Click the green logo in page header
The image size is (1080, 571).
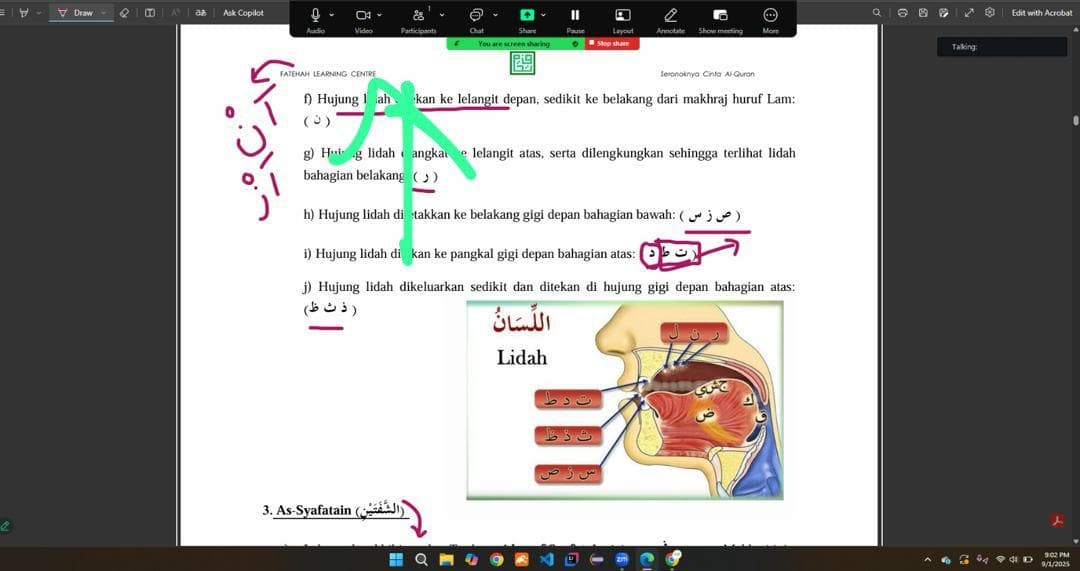(522, 63)
